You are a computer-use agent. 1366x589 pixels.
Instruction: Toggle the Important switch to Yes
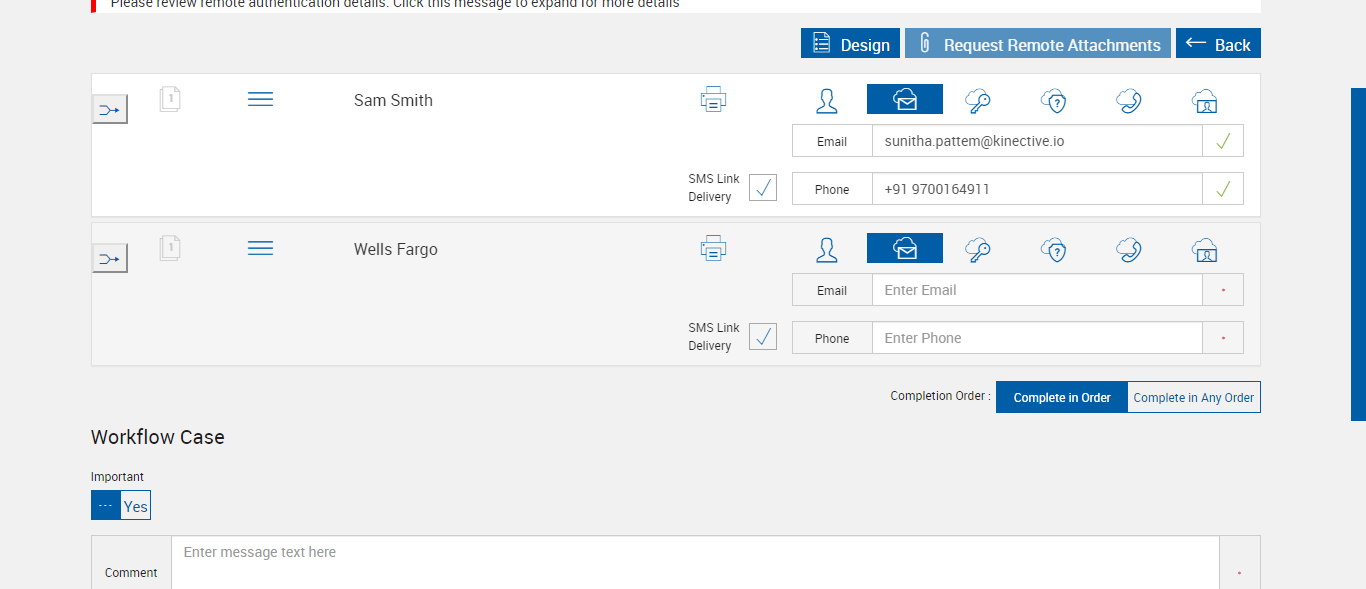pyautogui.click(x=135, y=506)
